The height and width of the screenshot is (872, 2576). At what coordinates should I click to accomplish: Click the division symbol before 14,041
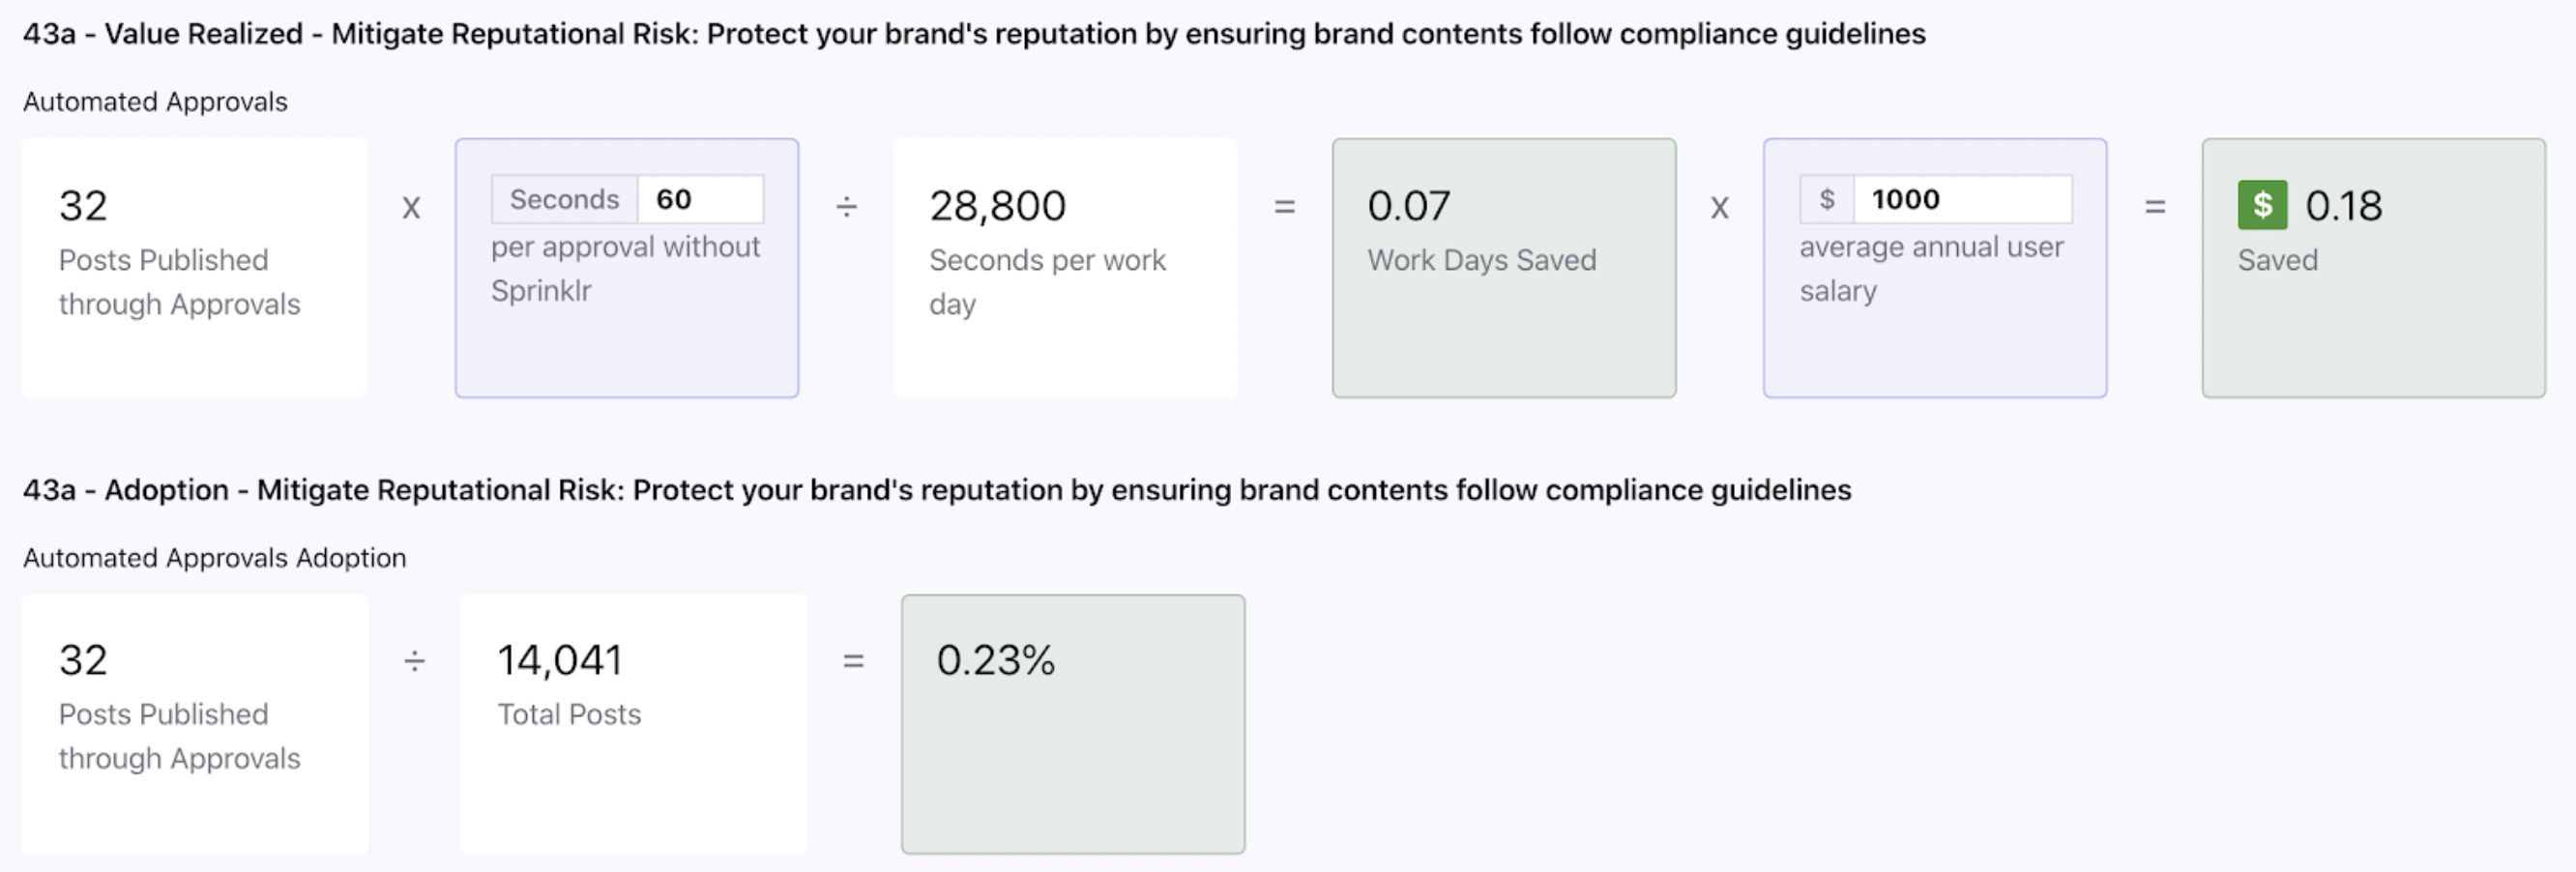tap(414, 661)
